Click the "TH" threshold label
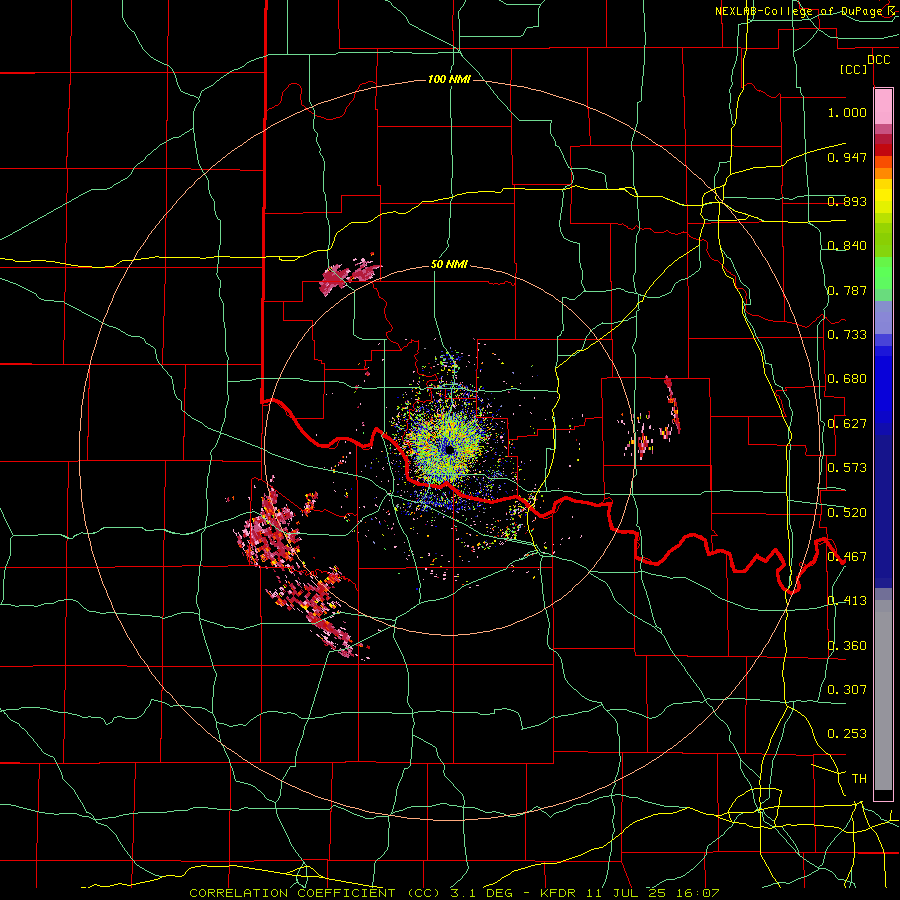This screenshot has width=900, height=900. coord(859,779)
